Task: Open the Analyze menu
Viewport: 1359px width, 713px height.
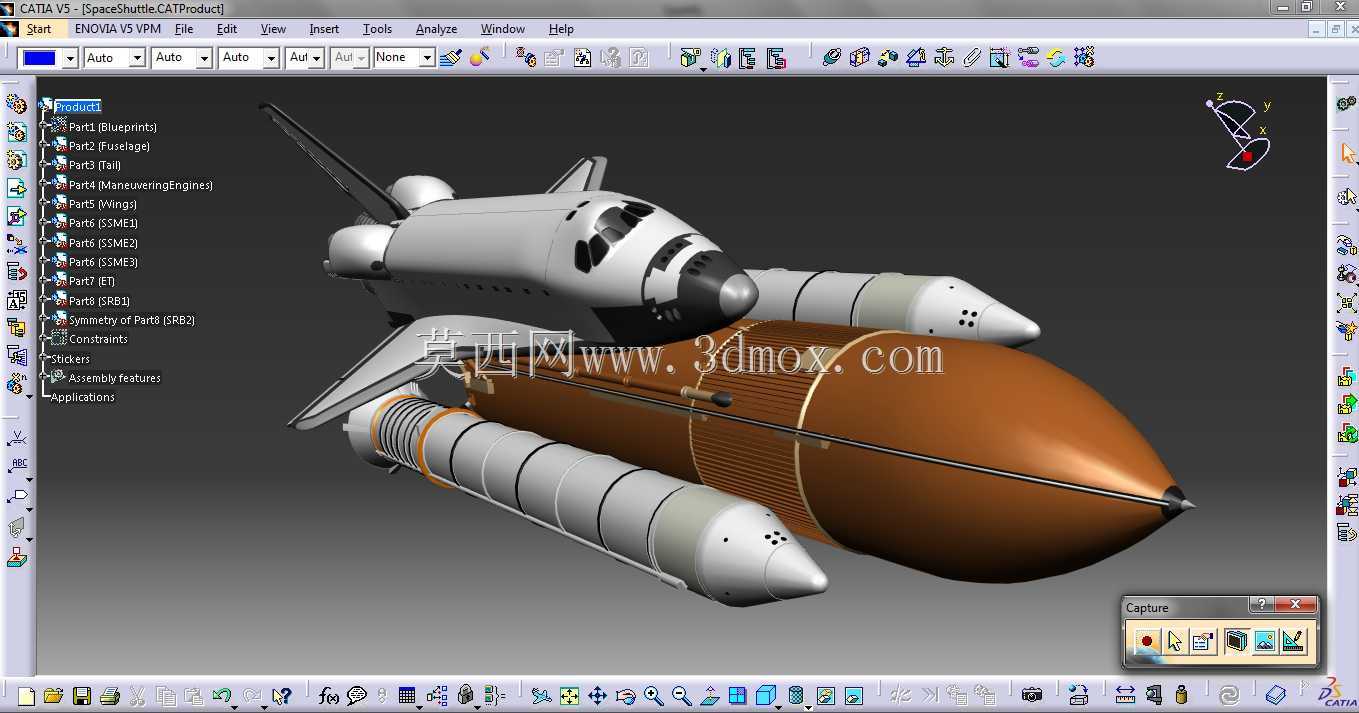Action: click(436, 29)
